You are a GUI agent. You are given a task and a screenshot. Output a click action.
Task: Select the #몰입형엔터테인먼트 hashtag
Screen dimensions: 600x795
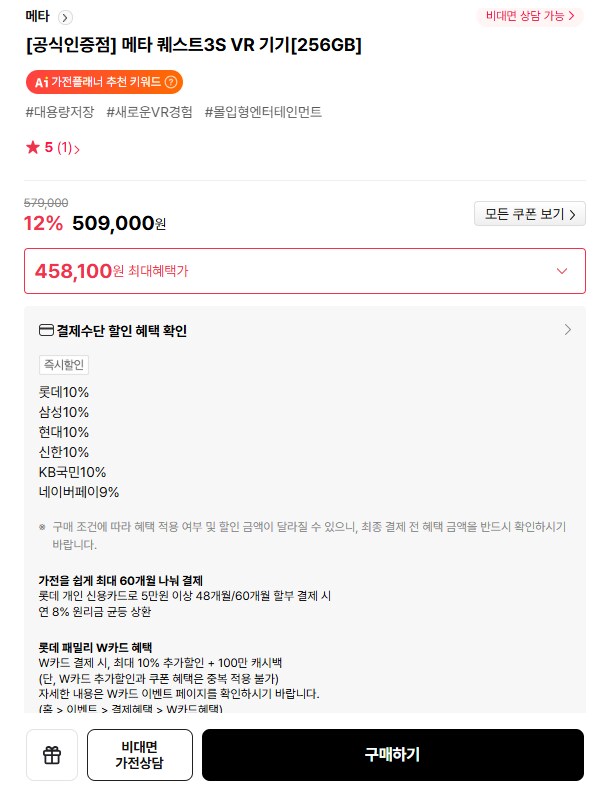point(263,112)
